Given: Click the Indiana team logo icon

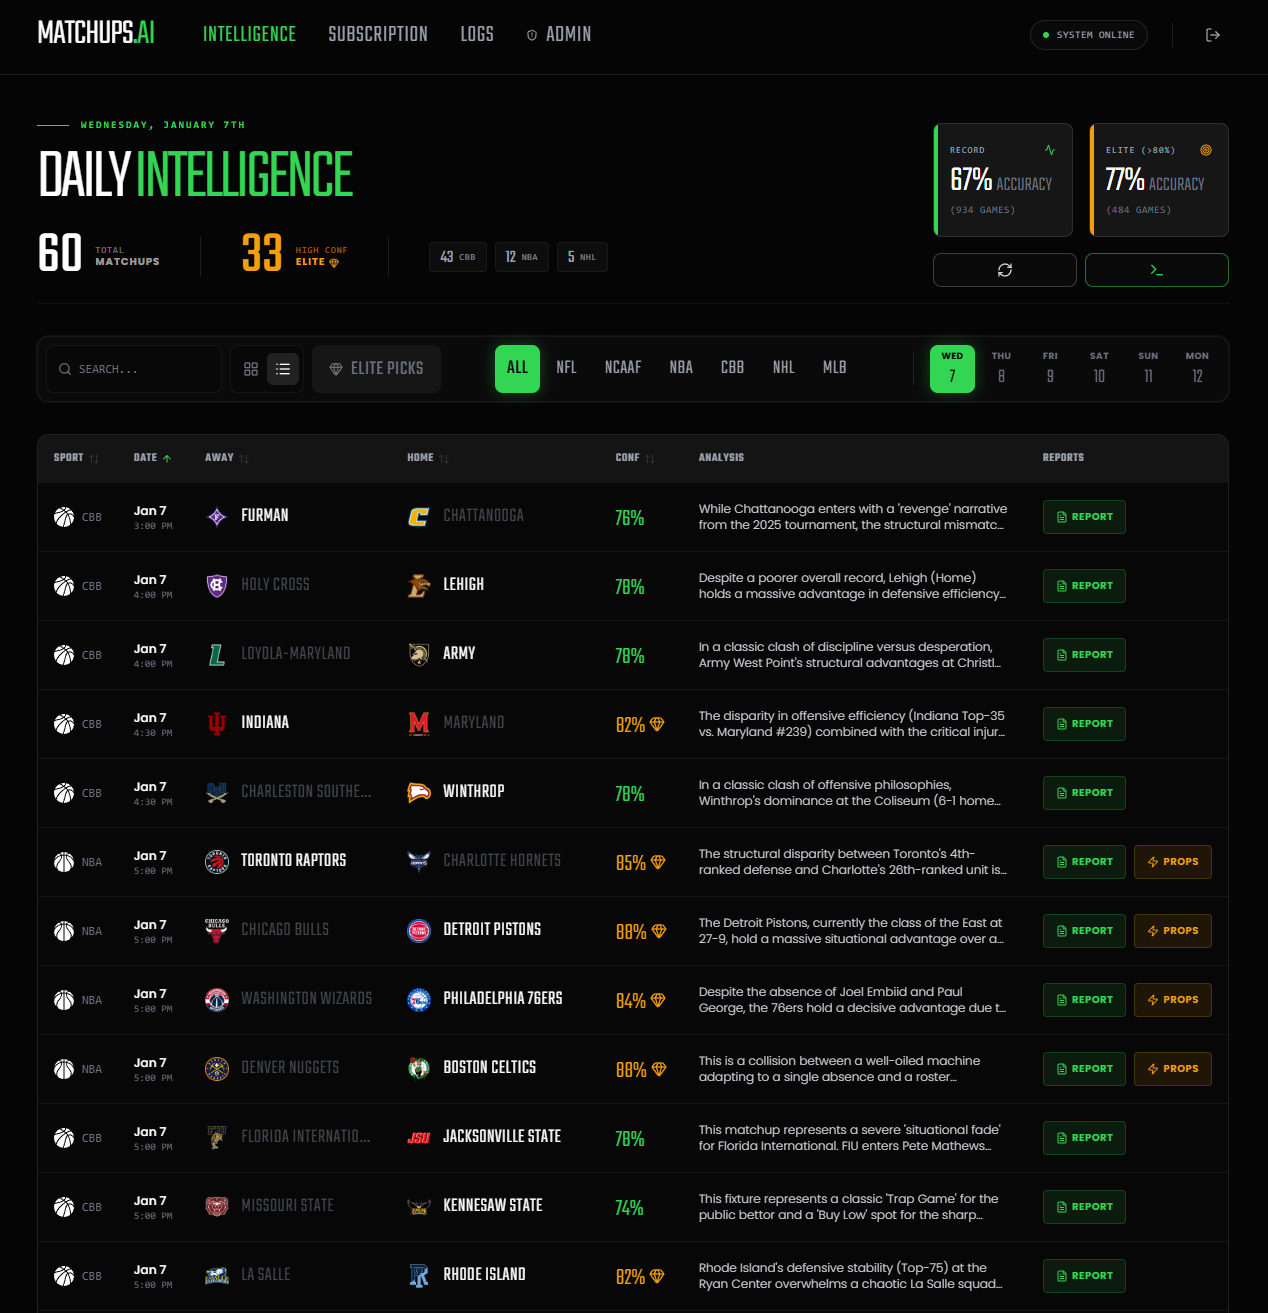Looking at the screenshot, I should click(x=216, y=723).
